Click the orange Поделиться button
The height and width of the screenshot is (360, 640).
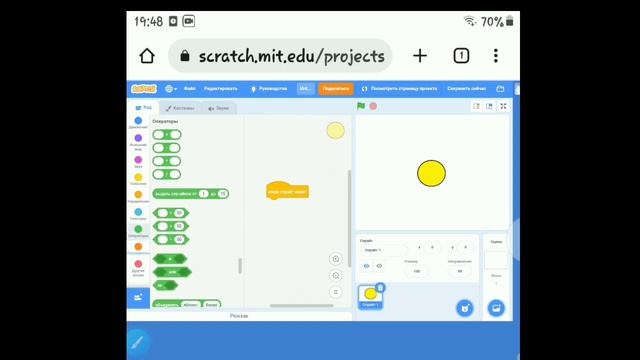336,89
